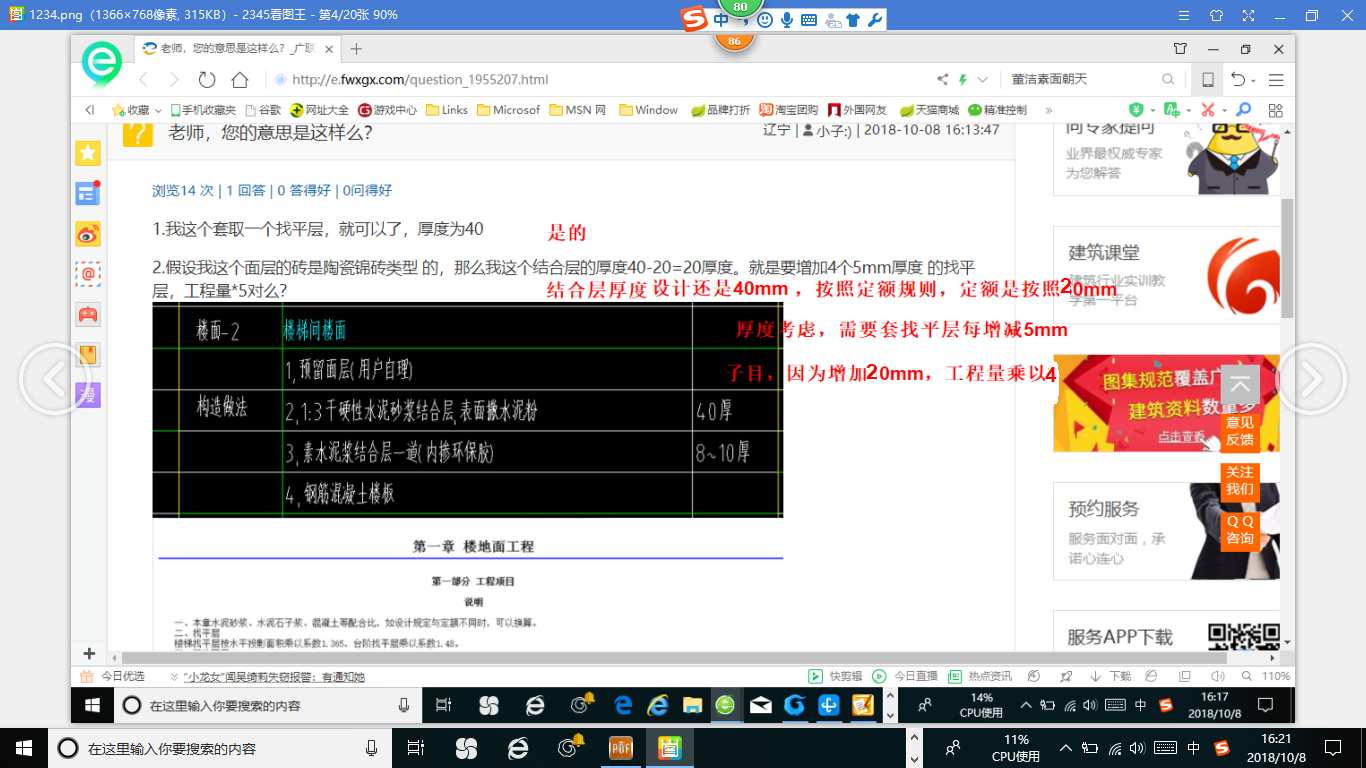Click the page horizontal scrollbar

click(x=675, y=657)
